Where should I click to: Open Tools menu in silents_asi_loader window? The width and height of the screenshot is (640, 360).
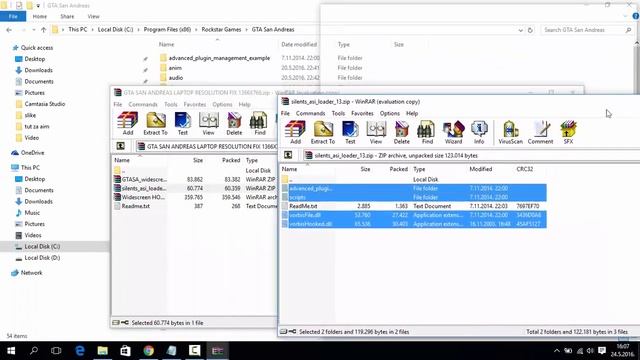[338, 113]
